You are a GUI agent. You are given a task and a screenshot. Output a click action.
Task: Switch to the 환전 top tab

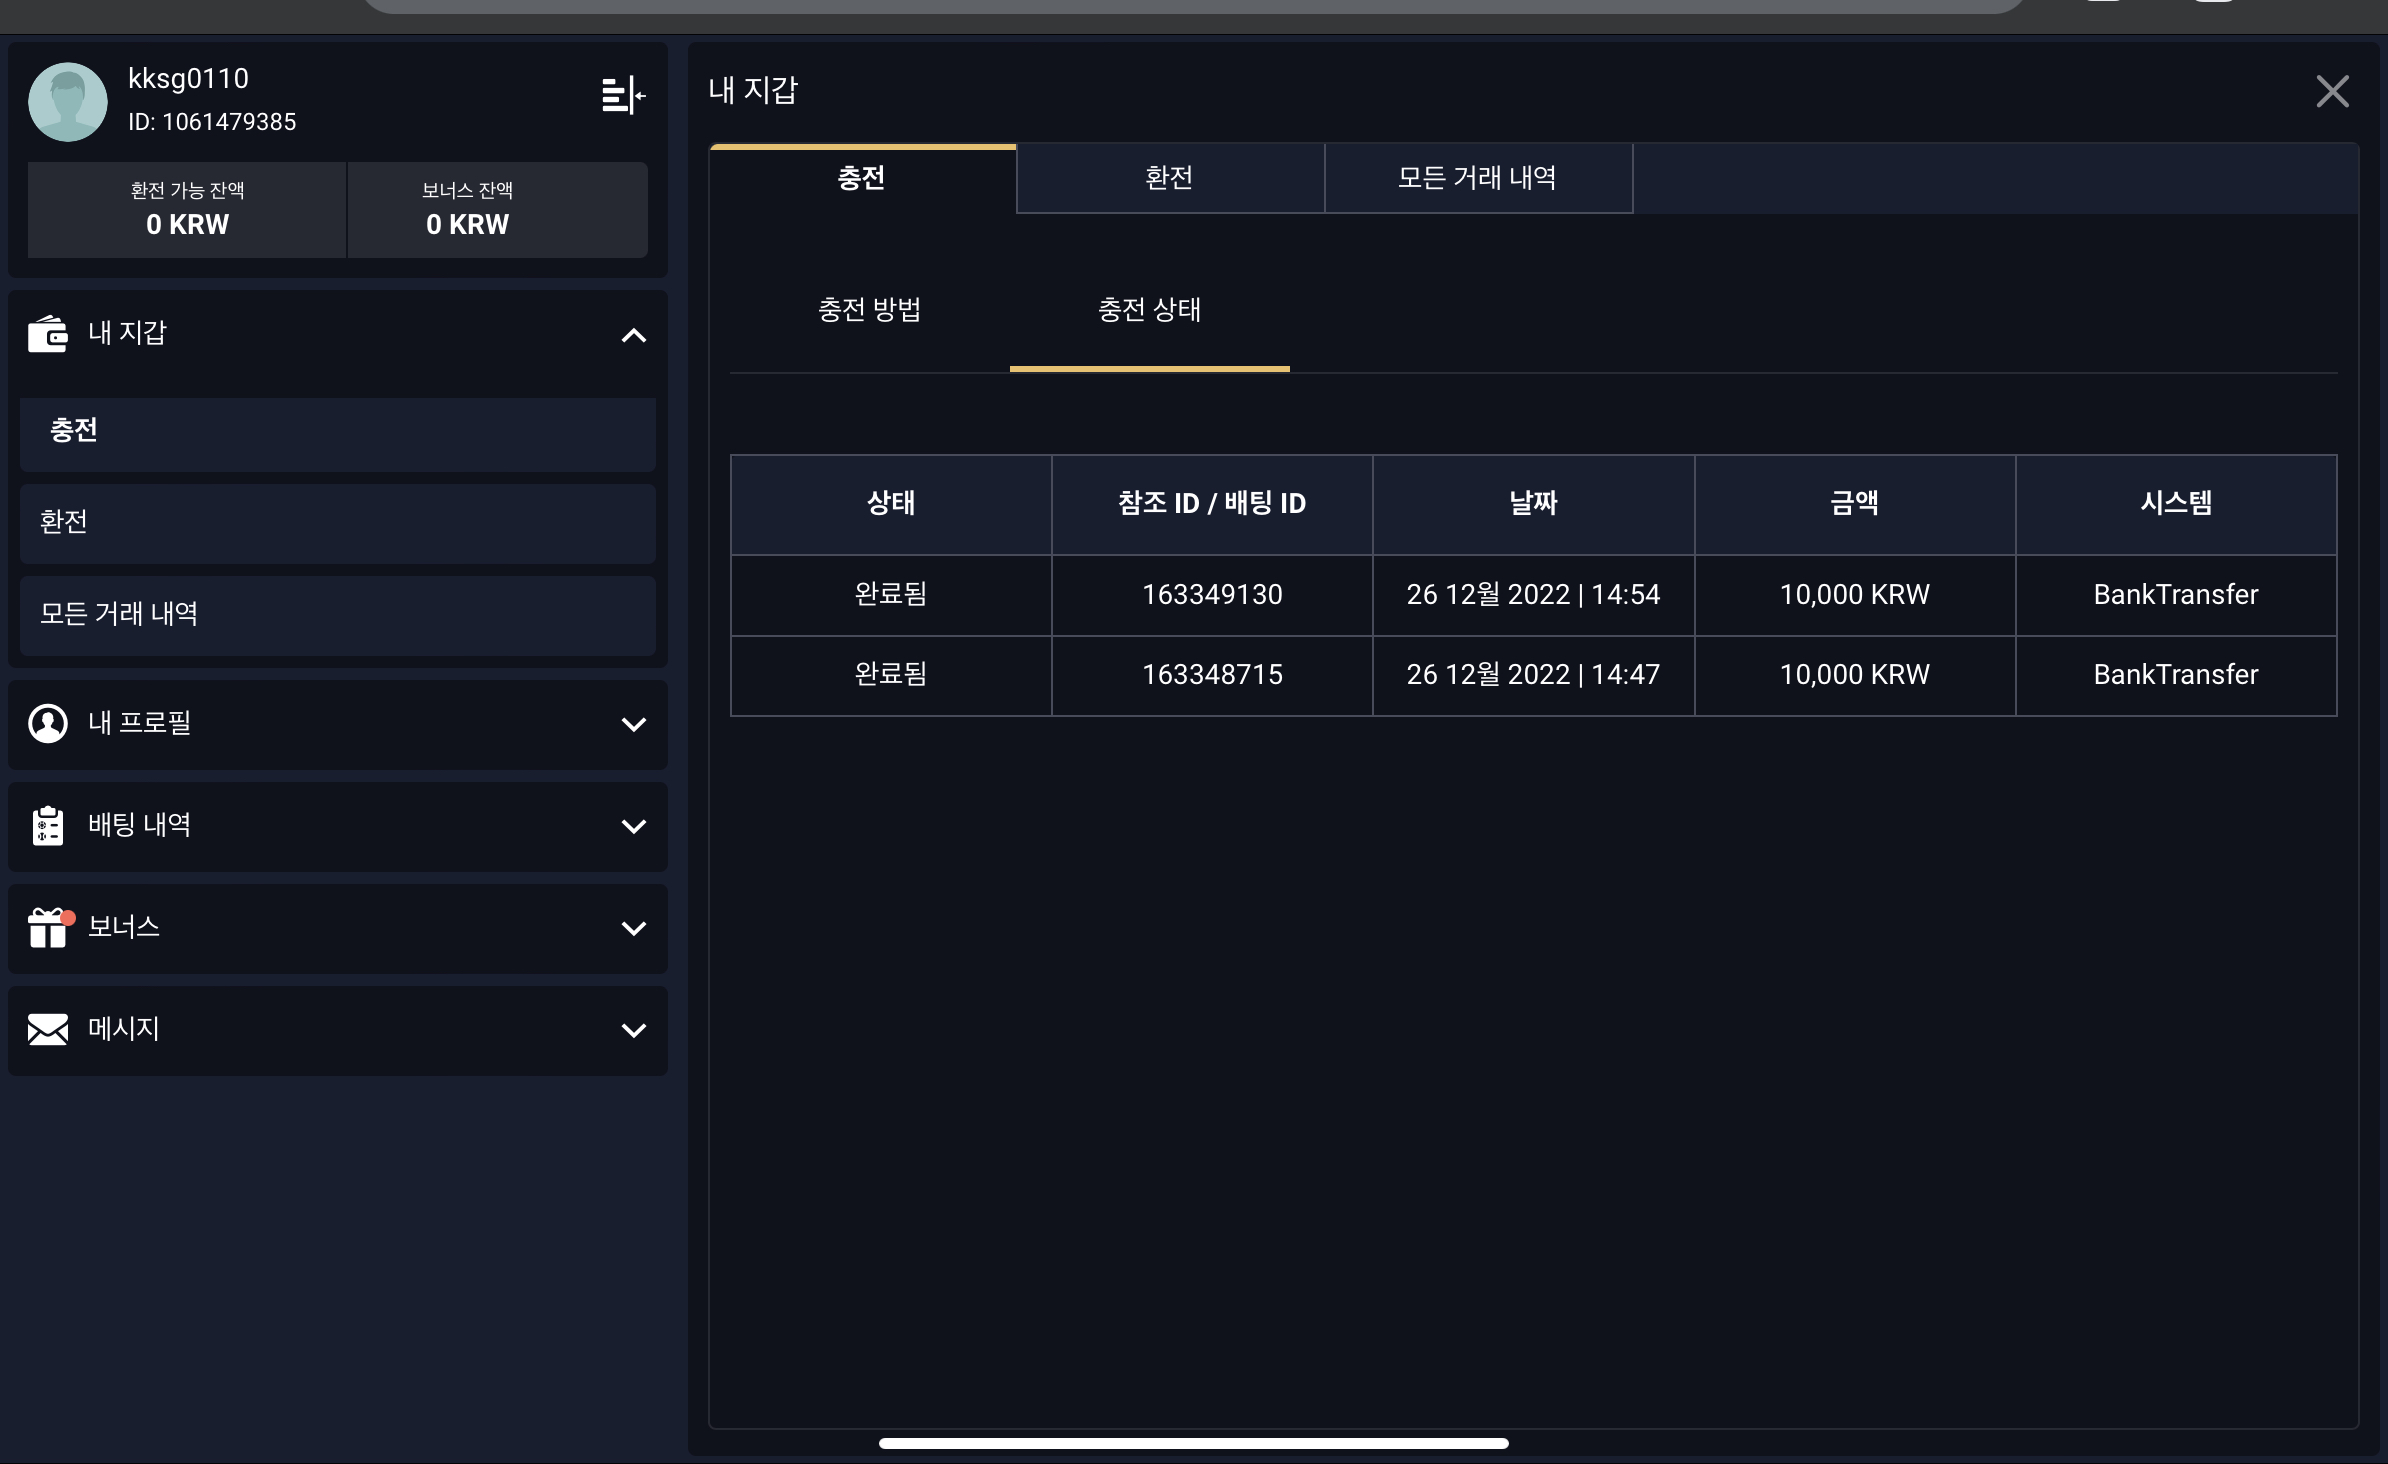[1170, 178]
